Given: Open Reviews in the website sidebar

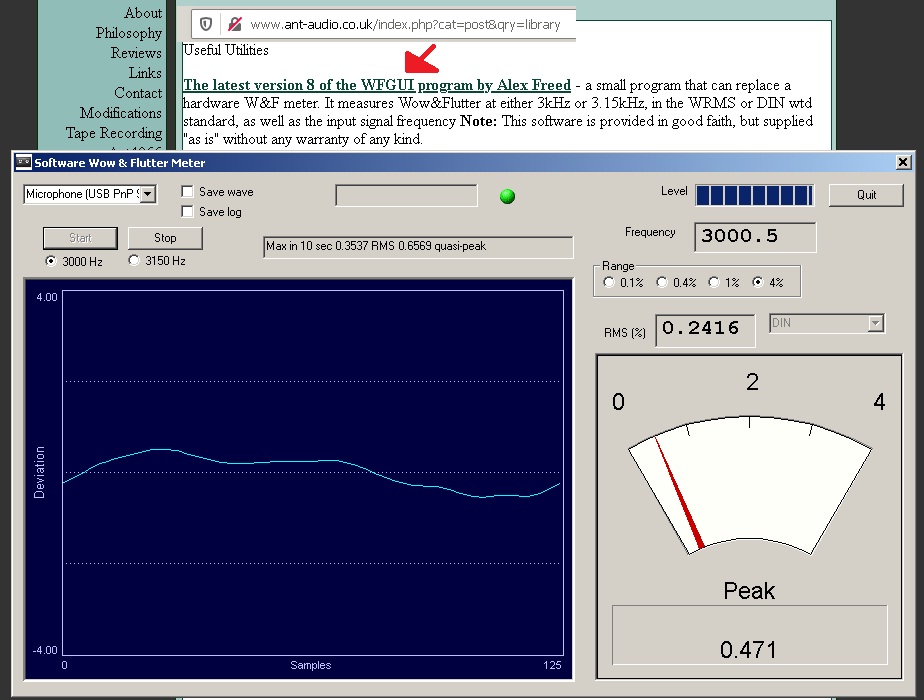Looking at the screenshot, I should (136, 53).
